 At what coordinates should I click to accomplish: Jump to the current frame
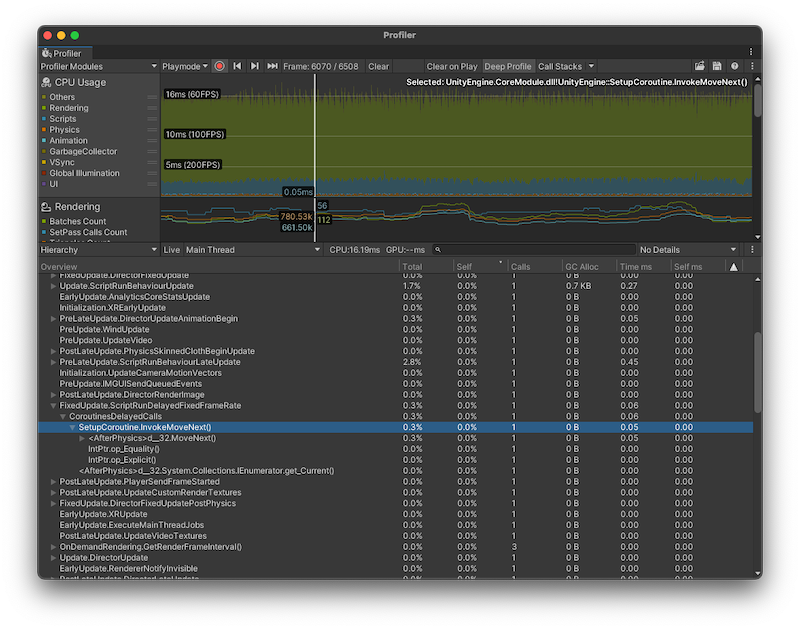pos(272,65)
